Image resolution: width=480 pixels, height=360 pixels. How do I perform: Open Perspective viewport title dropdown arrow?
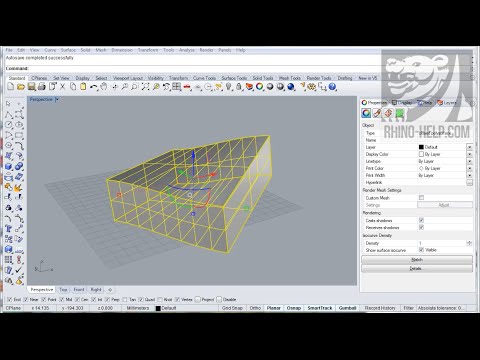57,99
